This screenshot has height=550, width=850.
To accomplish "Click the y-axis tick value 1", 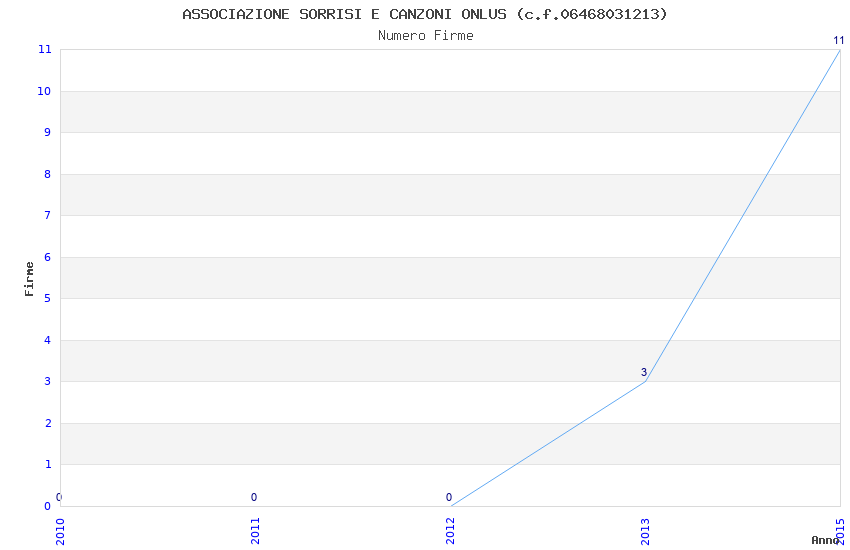I will click(x=48, y=464).
